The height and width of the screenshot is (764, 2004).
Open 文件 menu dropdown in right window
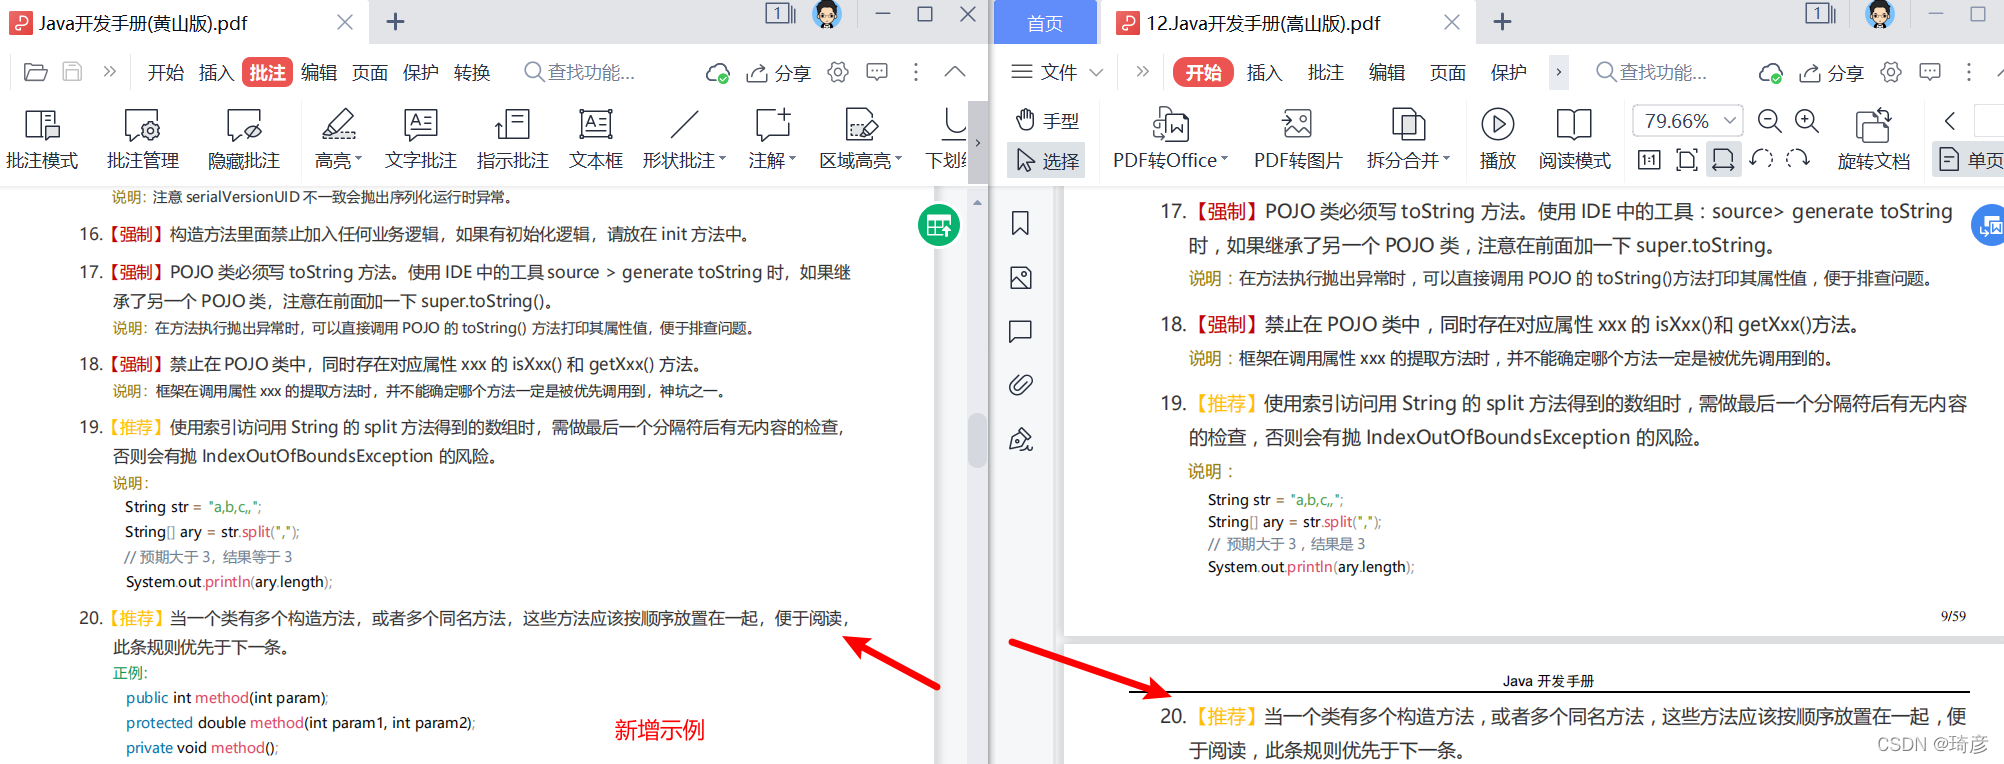click(1057, 72)
